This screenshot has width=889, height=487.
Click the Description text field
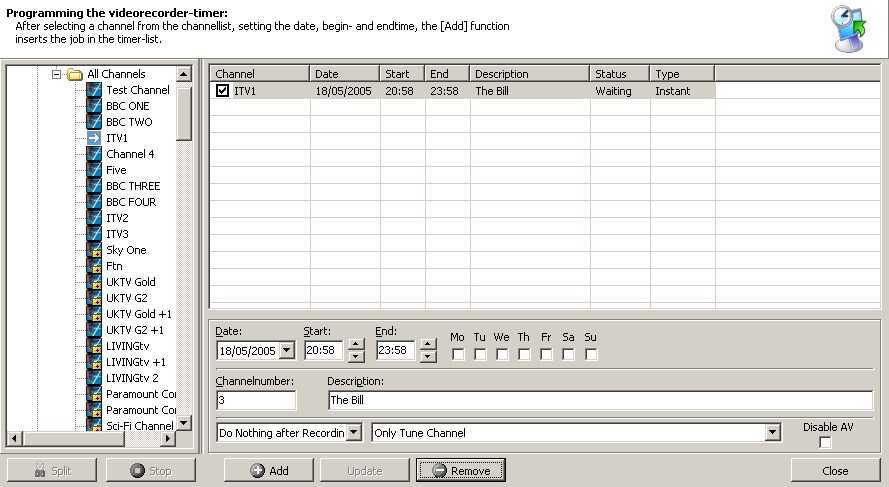click(x=600, y=400)
